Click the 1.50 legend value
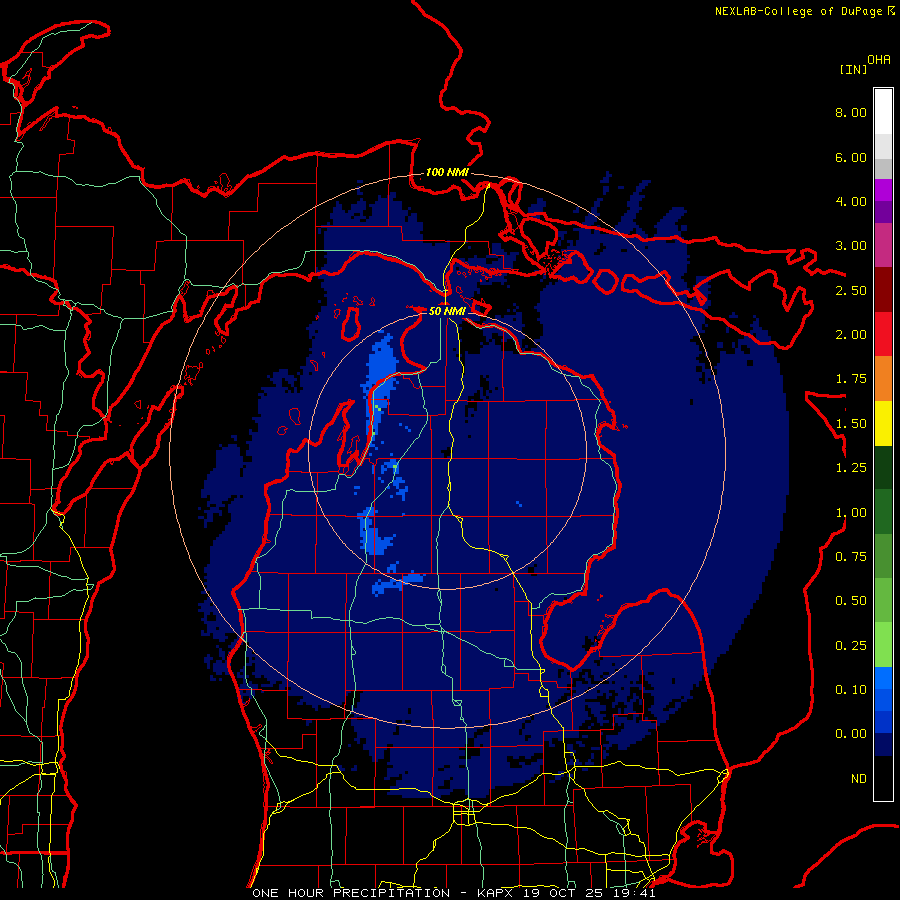 point(851,424)
